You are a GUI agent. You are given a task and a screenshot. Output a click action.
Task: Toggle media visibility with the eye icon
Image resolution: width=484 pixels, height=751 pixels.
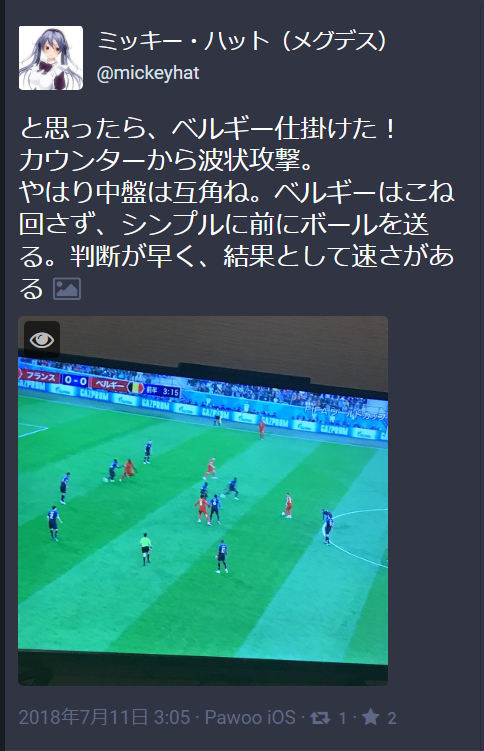pyautogui.click(x=42, y=340)
